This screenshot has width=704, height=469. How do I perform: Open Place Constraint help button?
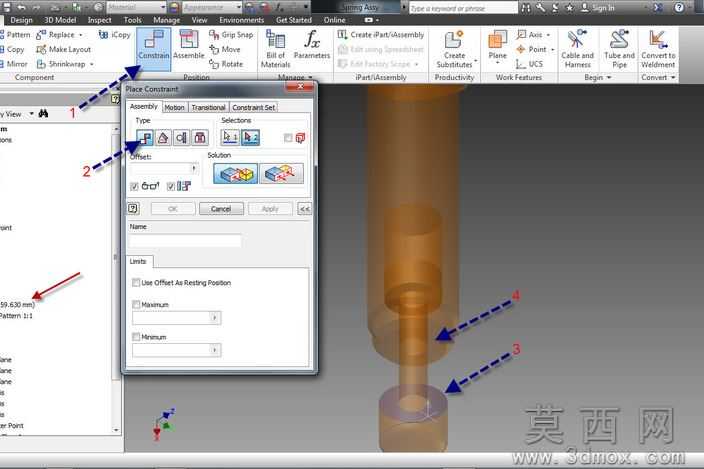[133, 208]
